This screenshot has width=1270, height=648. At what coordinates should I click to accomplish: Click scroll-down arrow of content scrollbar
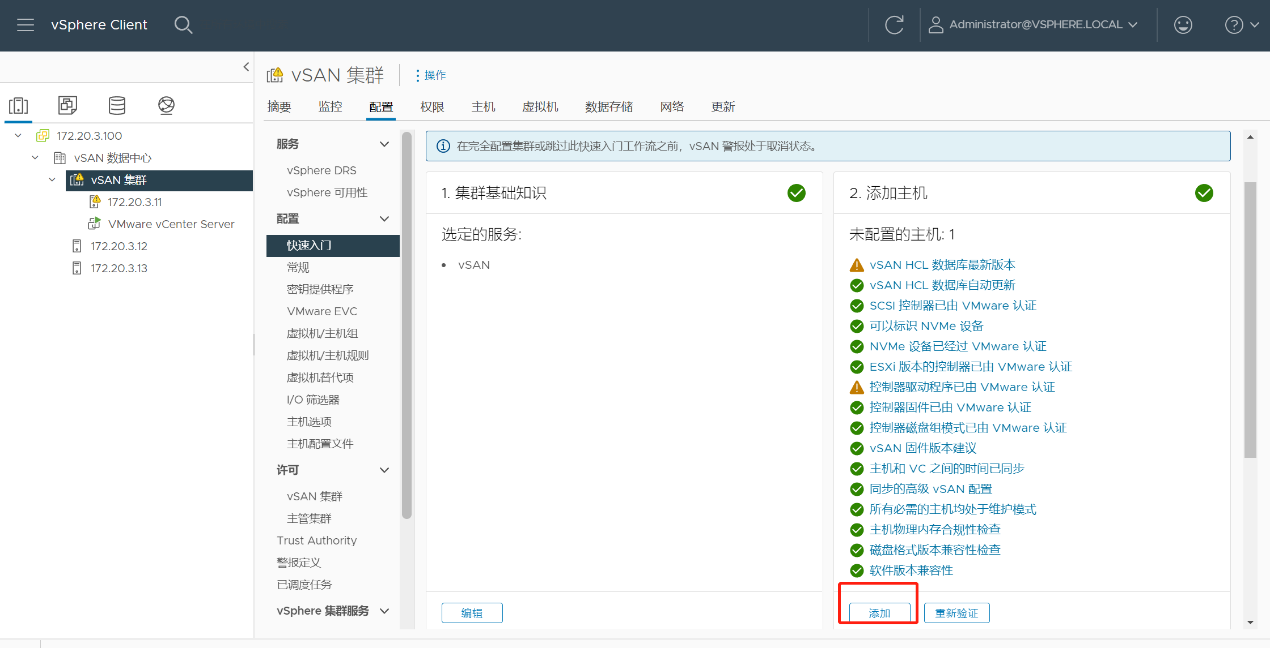point(1249,622)
